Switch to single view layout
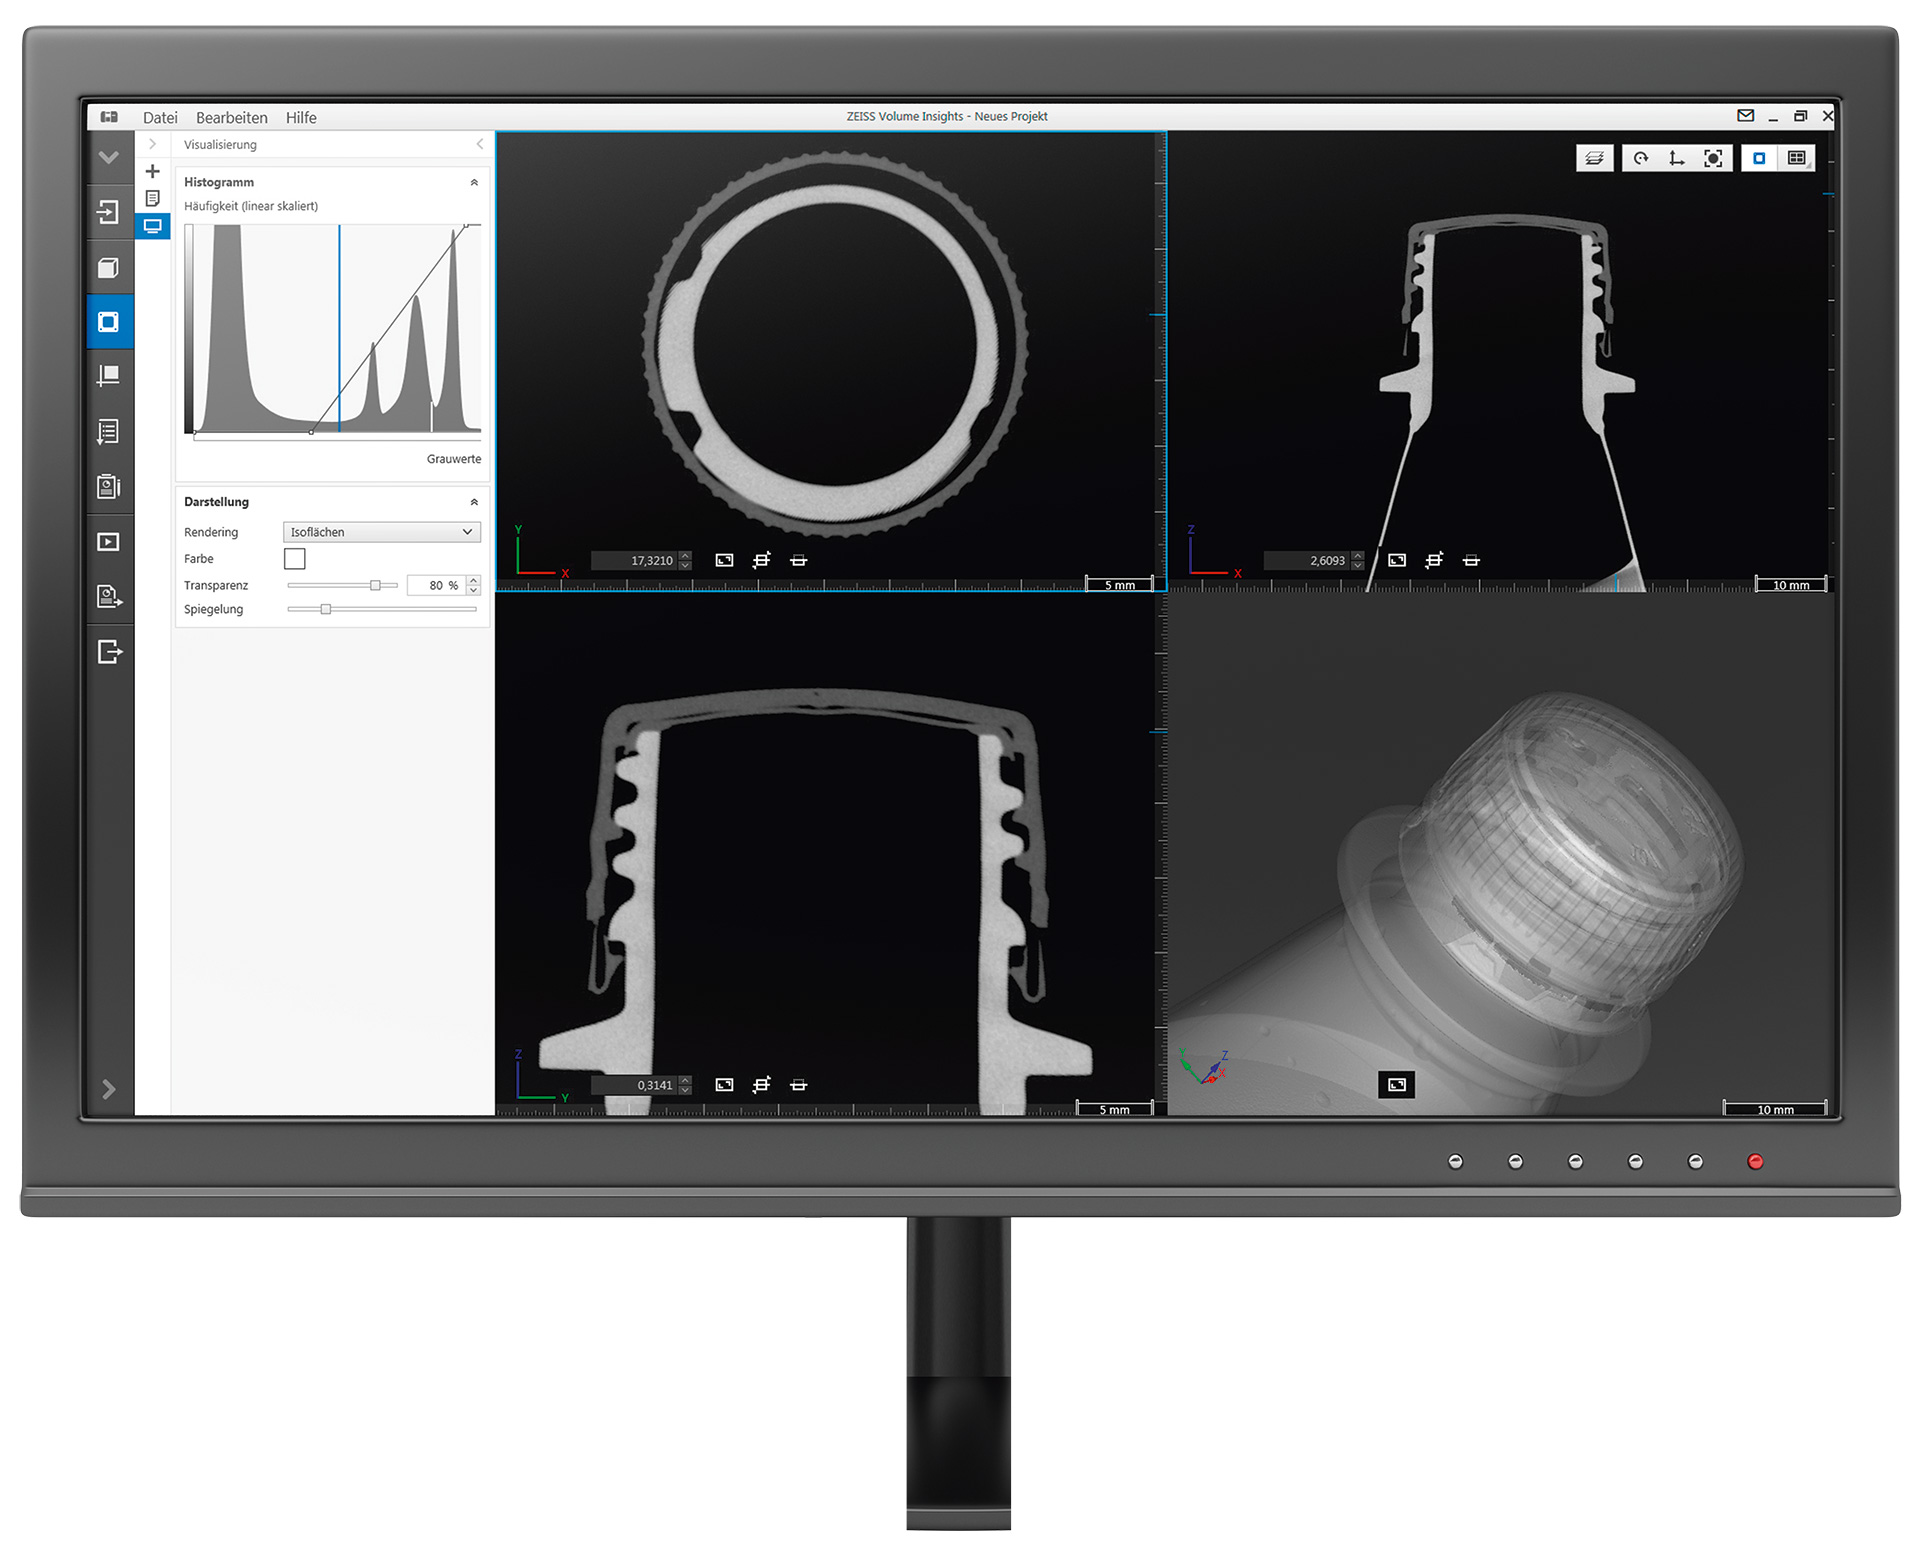This screenshot has height=1554, width=1920. click(1759, 158)
